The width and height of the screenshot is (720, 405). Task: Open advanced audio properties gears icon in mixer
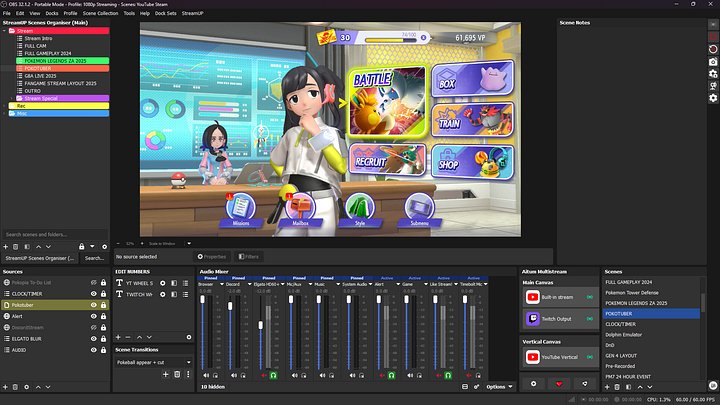(x=476, y=387)
